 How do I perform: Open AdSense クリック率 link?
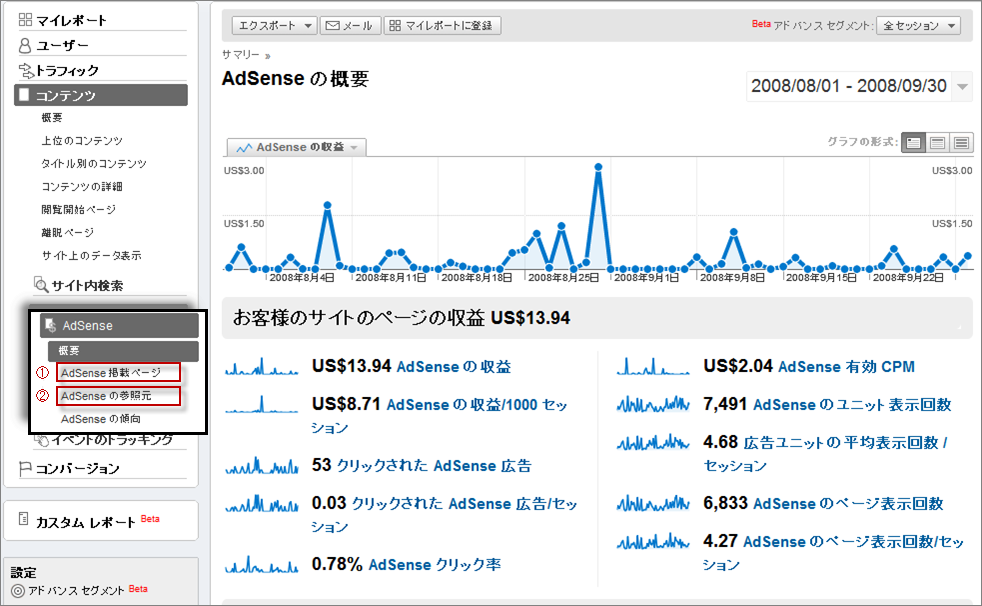[435, 565]
